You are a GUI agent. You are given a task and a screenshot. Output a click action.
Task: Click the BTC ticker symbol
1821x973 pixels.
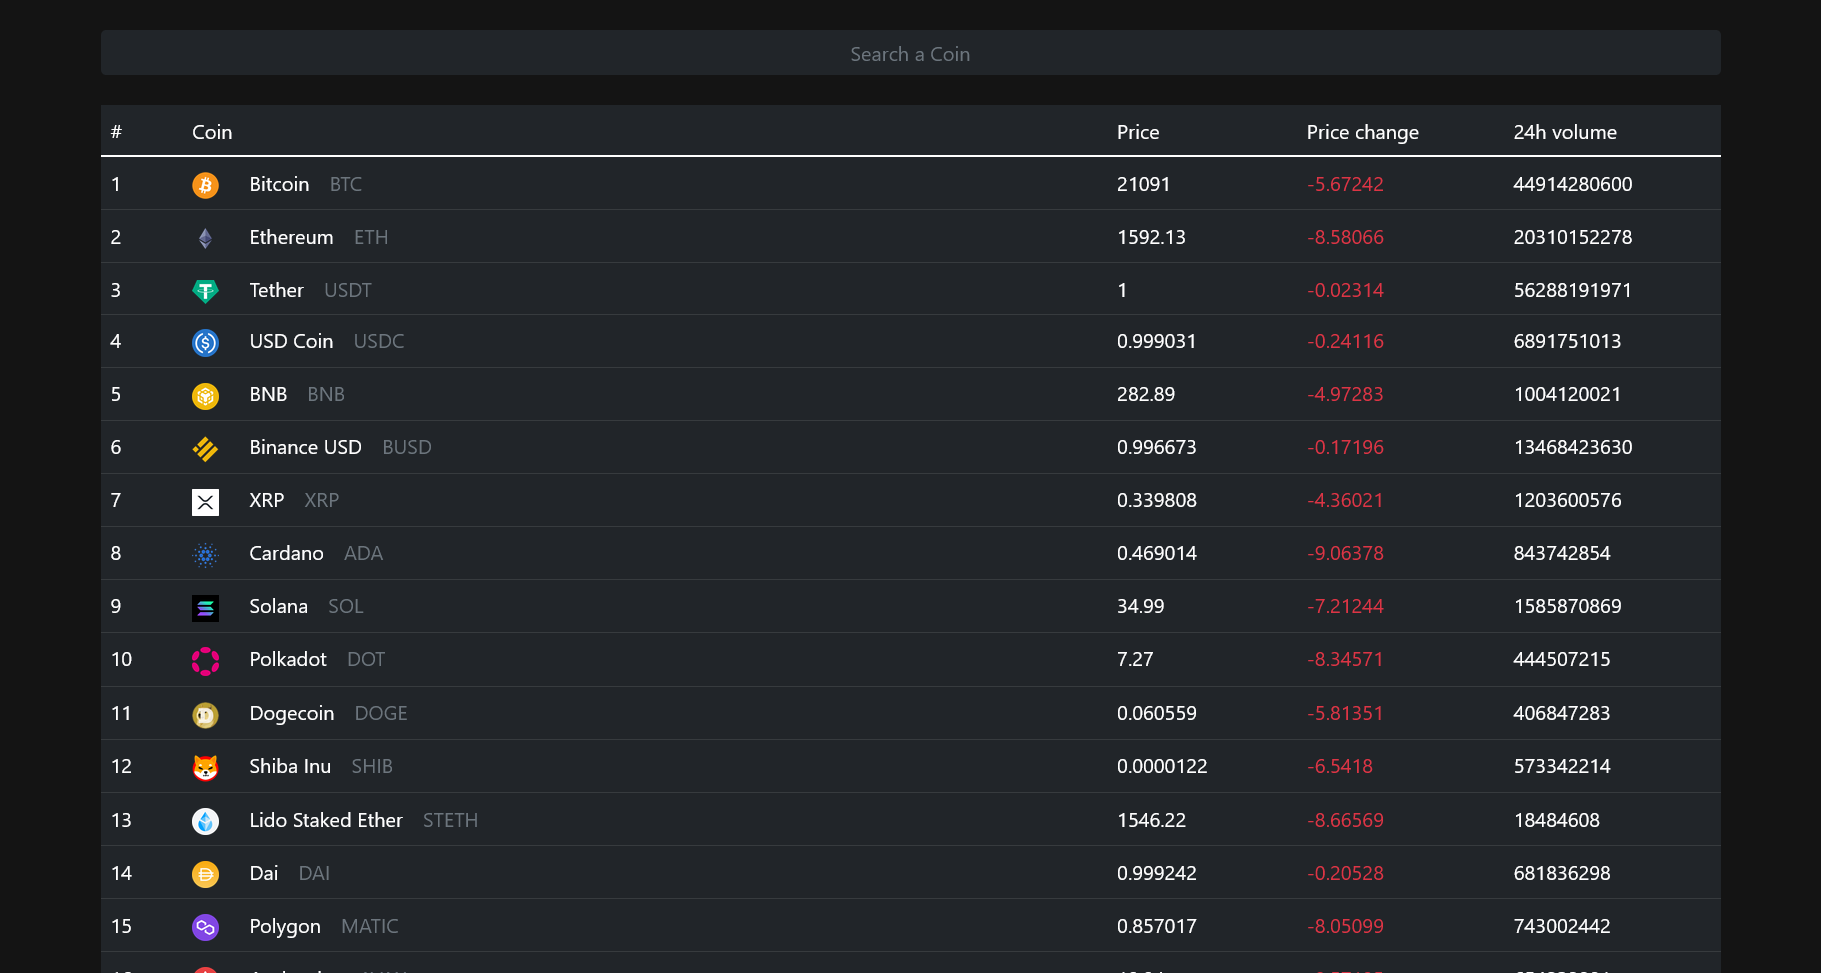(x=346, y=184)
